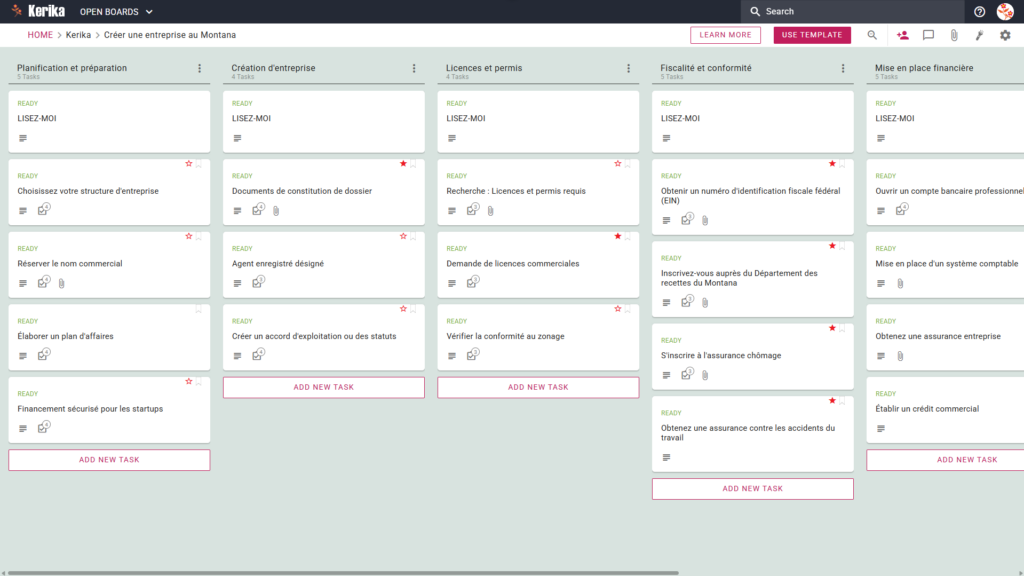Open Planification et préparation column menu
The image size is (1024, 576).
[x=200, y=69]
